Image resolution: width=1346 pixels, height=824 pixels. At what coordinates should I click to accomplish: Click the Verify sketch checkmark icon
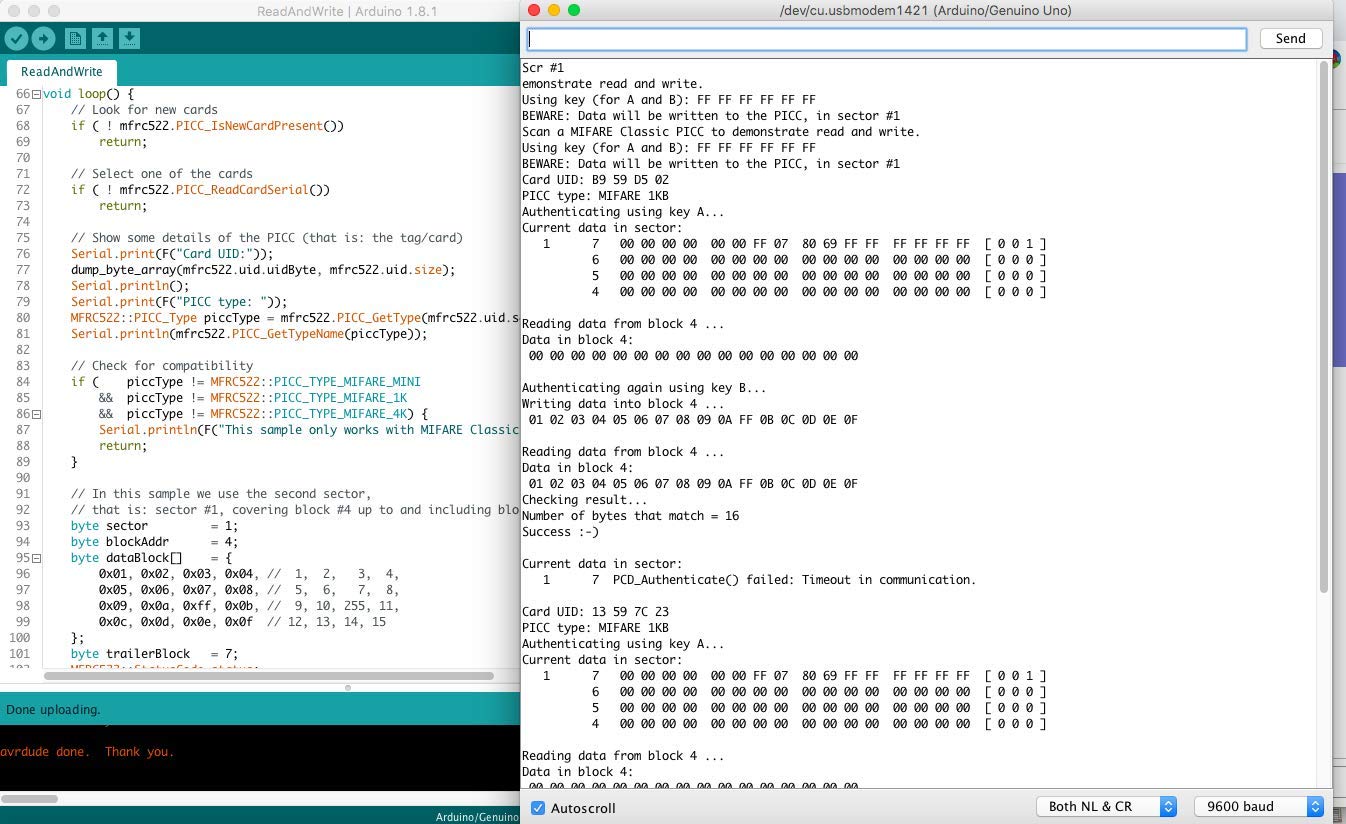point(16,39)
